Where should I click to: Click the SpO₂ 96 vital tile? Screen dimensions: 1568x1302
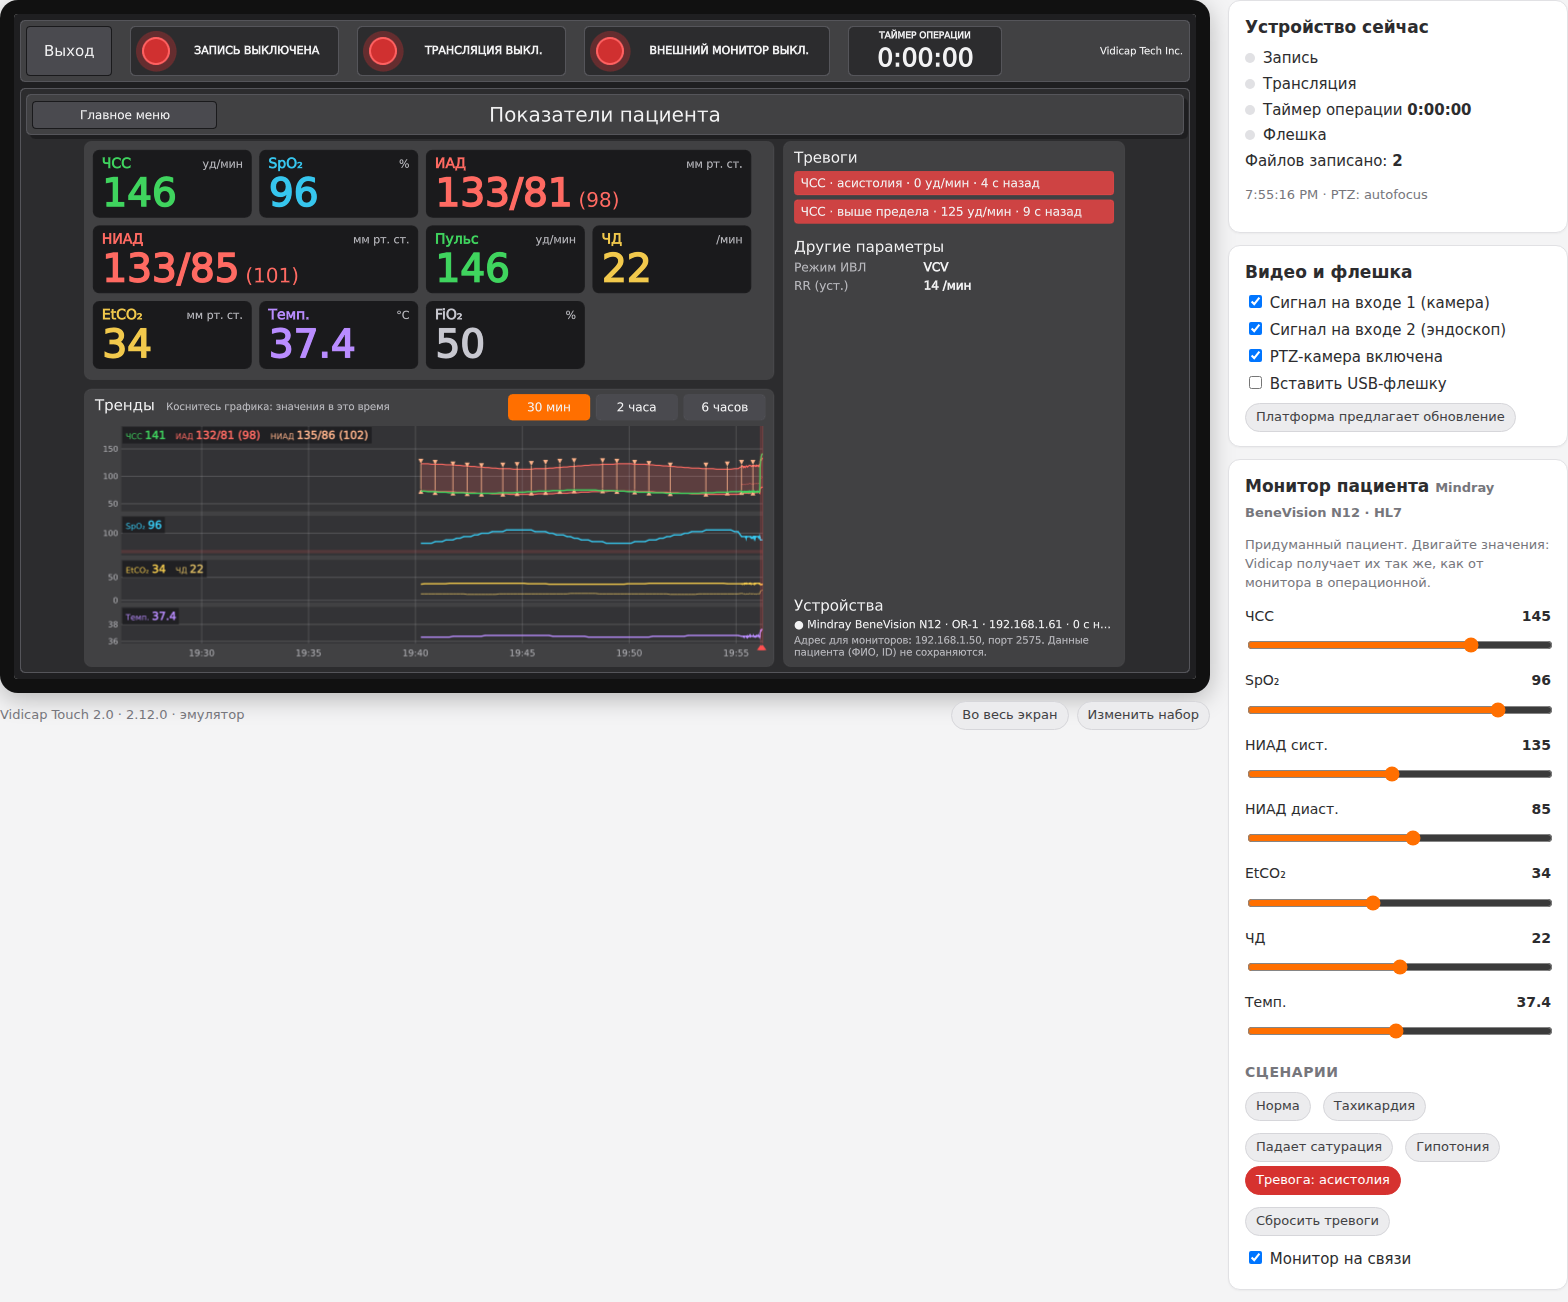pos(339,184)
